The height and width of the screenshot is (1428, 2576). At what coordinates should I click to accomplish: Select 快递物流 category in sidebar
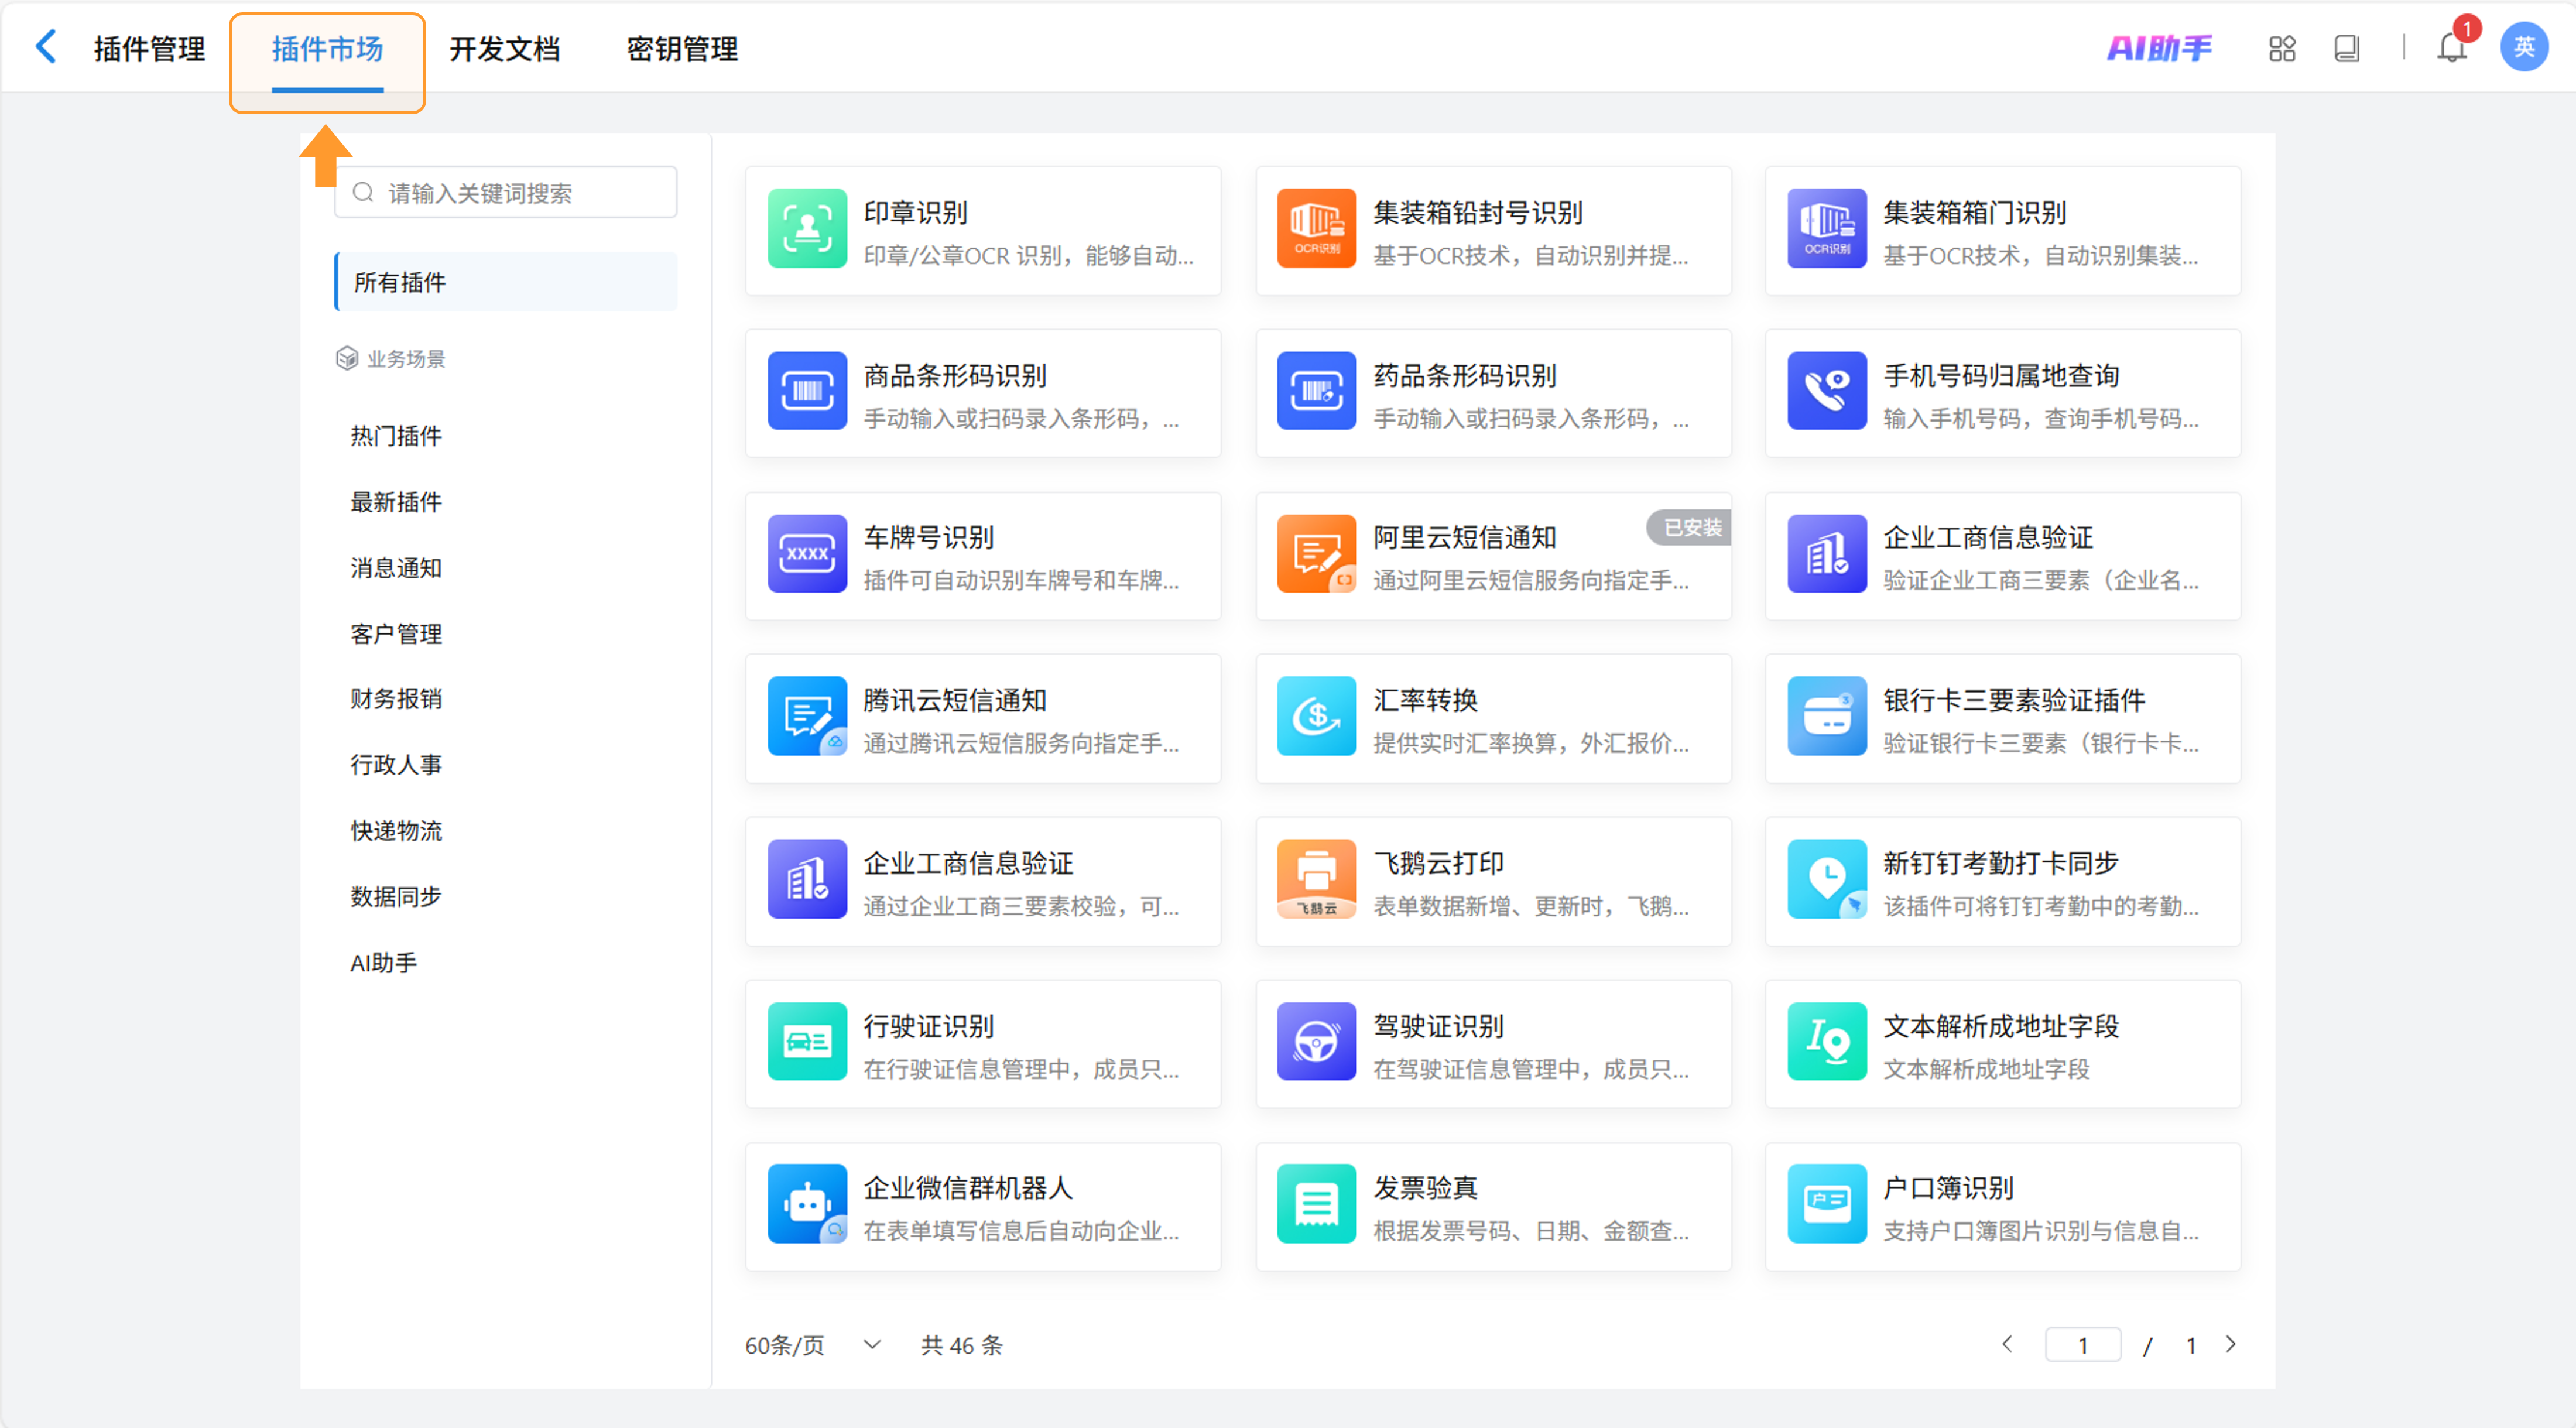(x=396, y=830)
